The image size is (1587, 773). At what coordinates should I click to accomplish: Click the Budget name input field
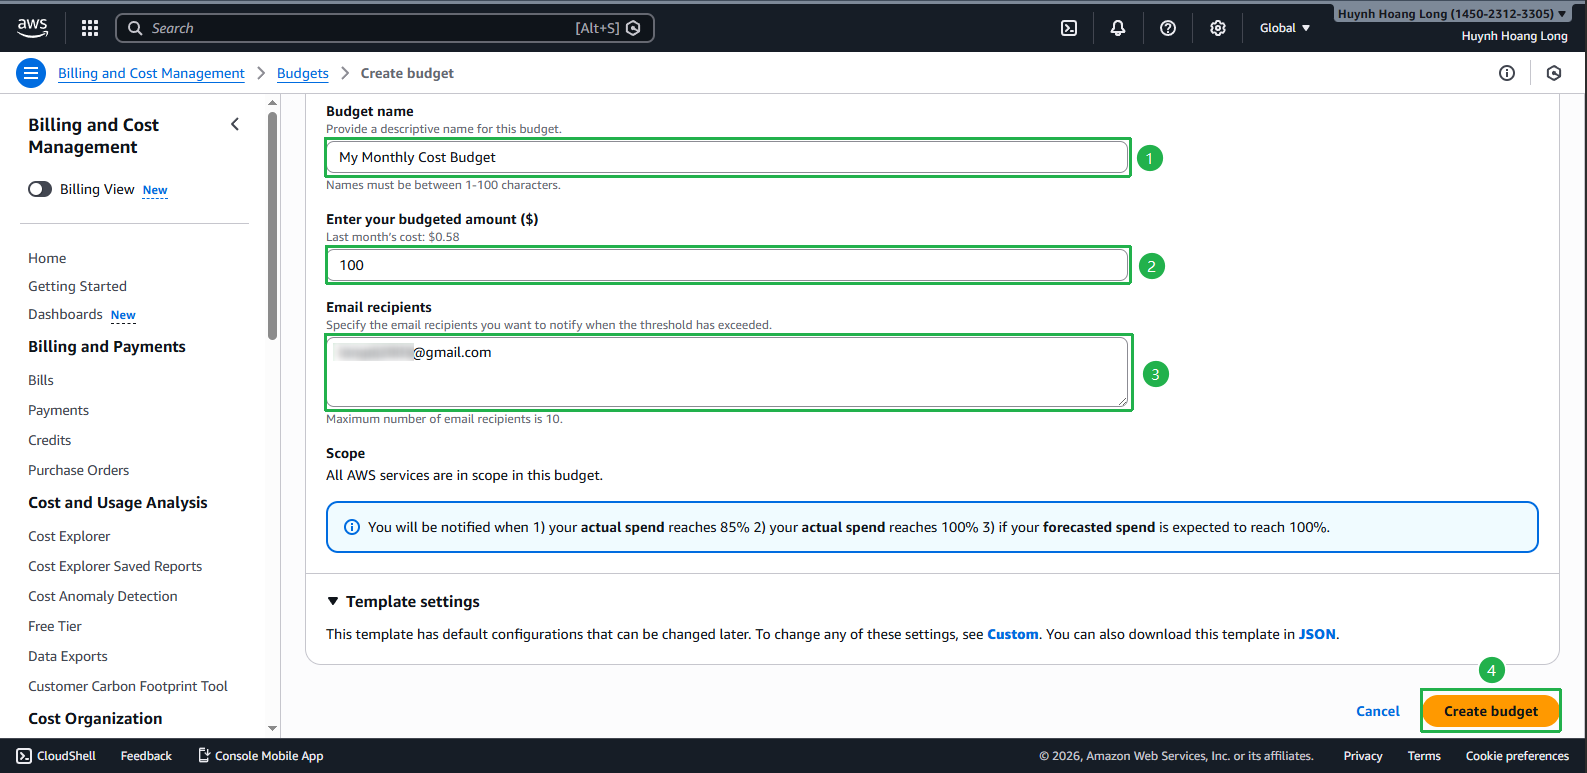point(727,157)
